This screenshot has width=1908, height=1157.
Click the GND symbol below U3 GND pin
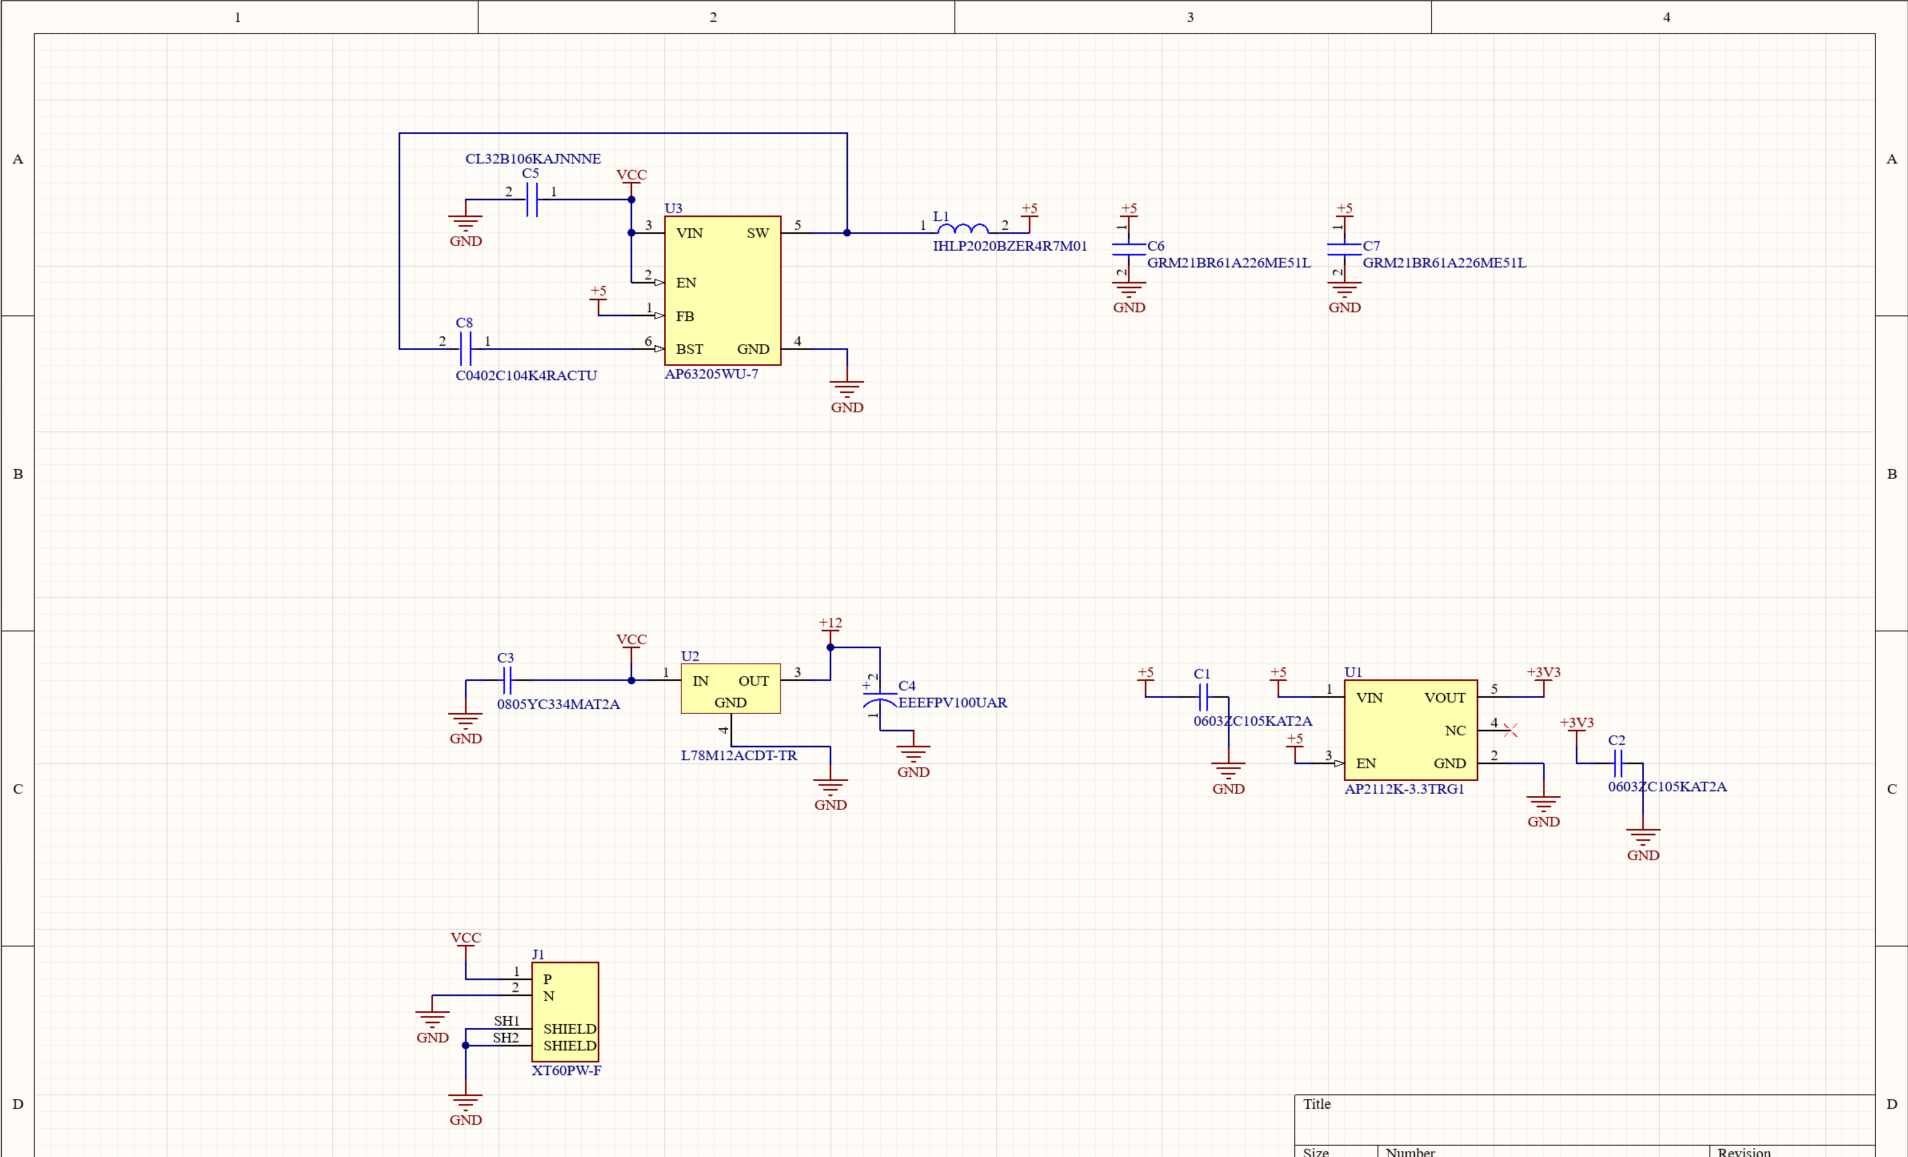(x=847, y=396)
